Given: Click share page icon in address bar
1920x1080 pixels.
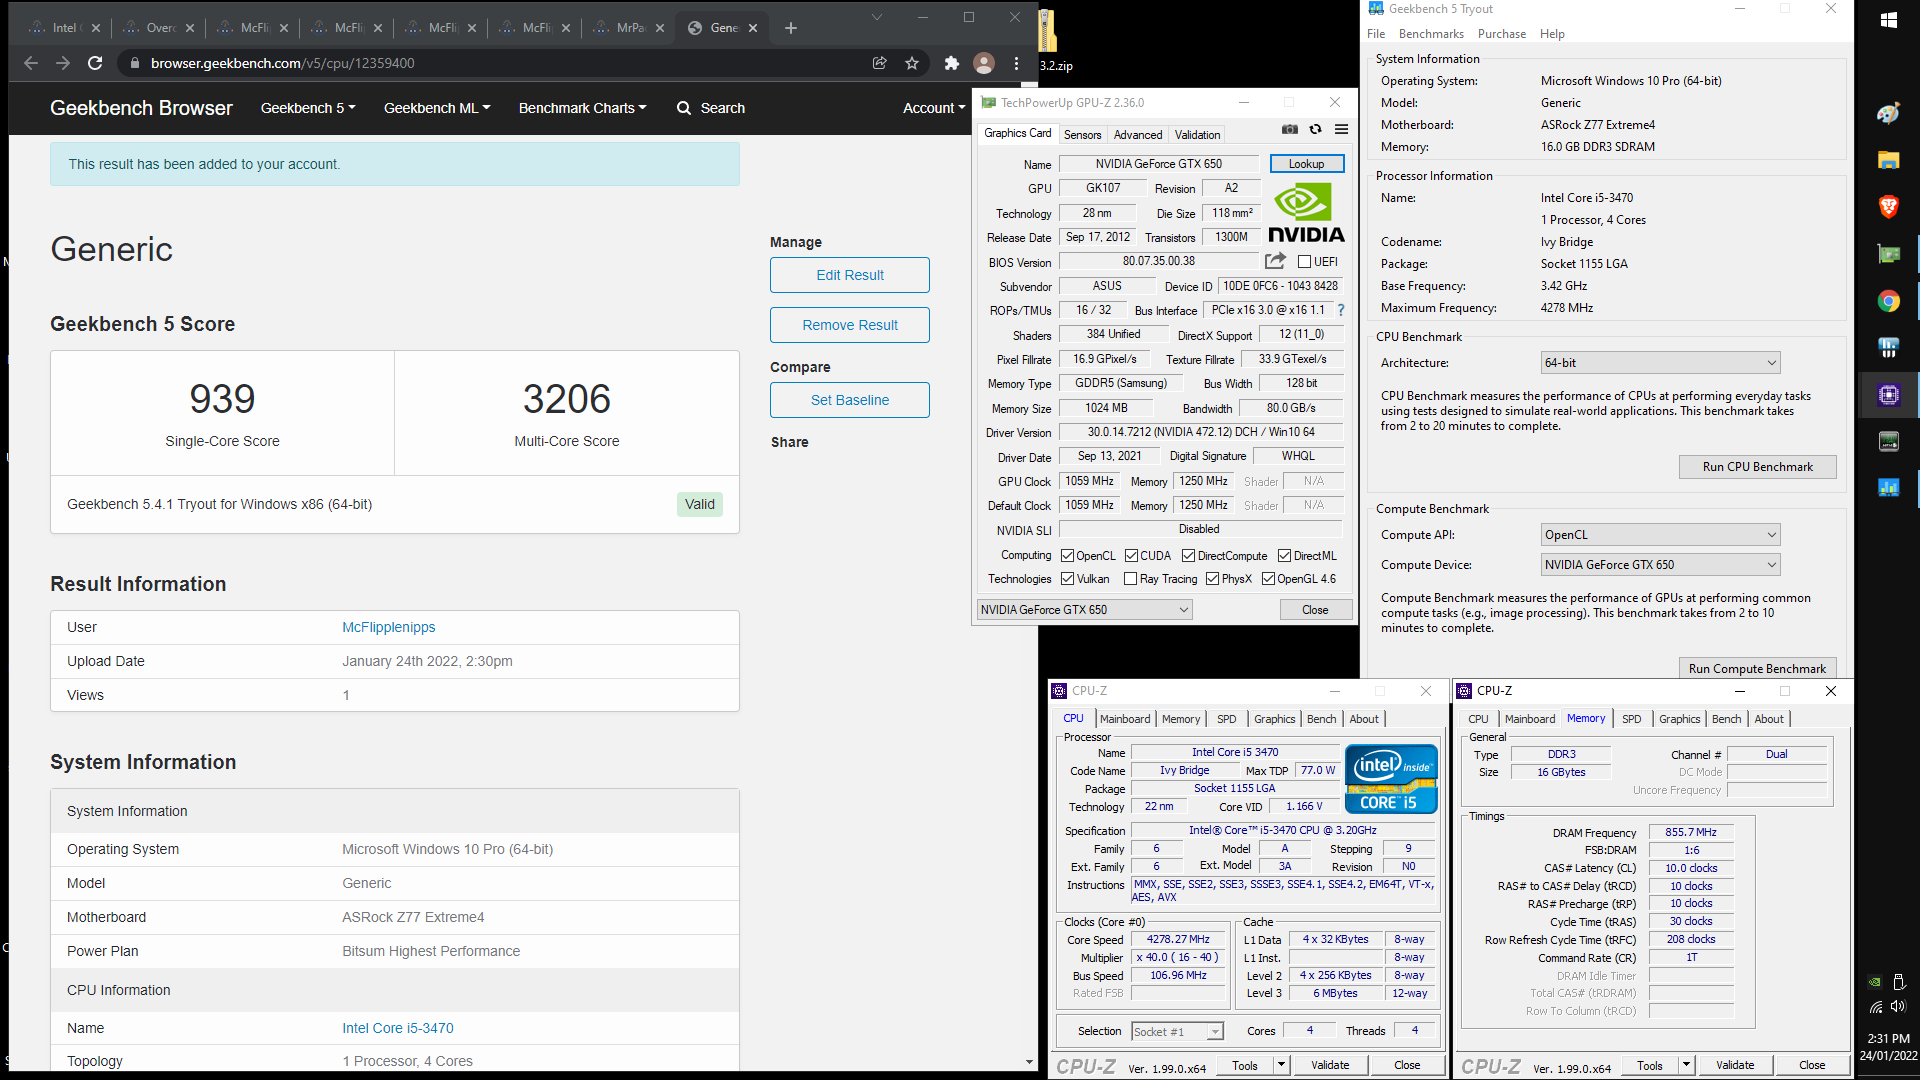Looking at the screenshot, I should (x=880, y=63).
